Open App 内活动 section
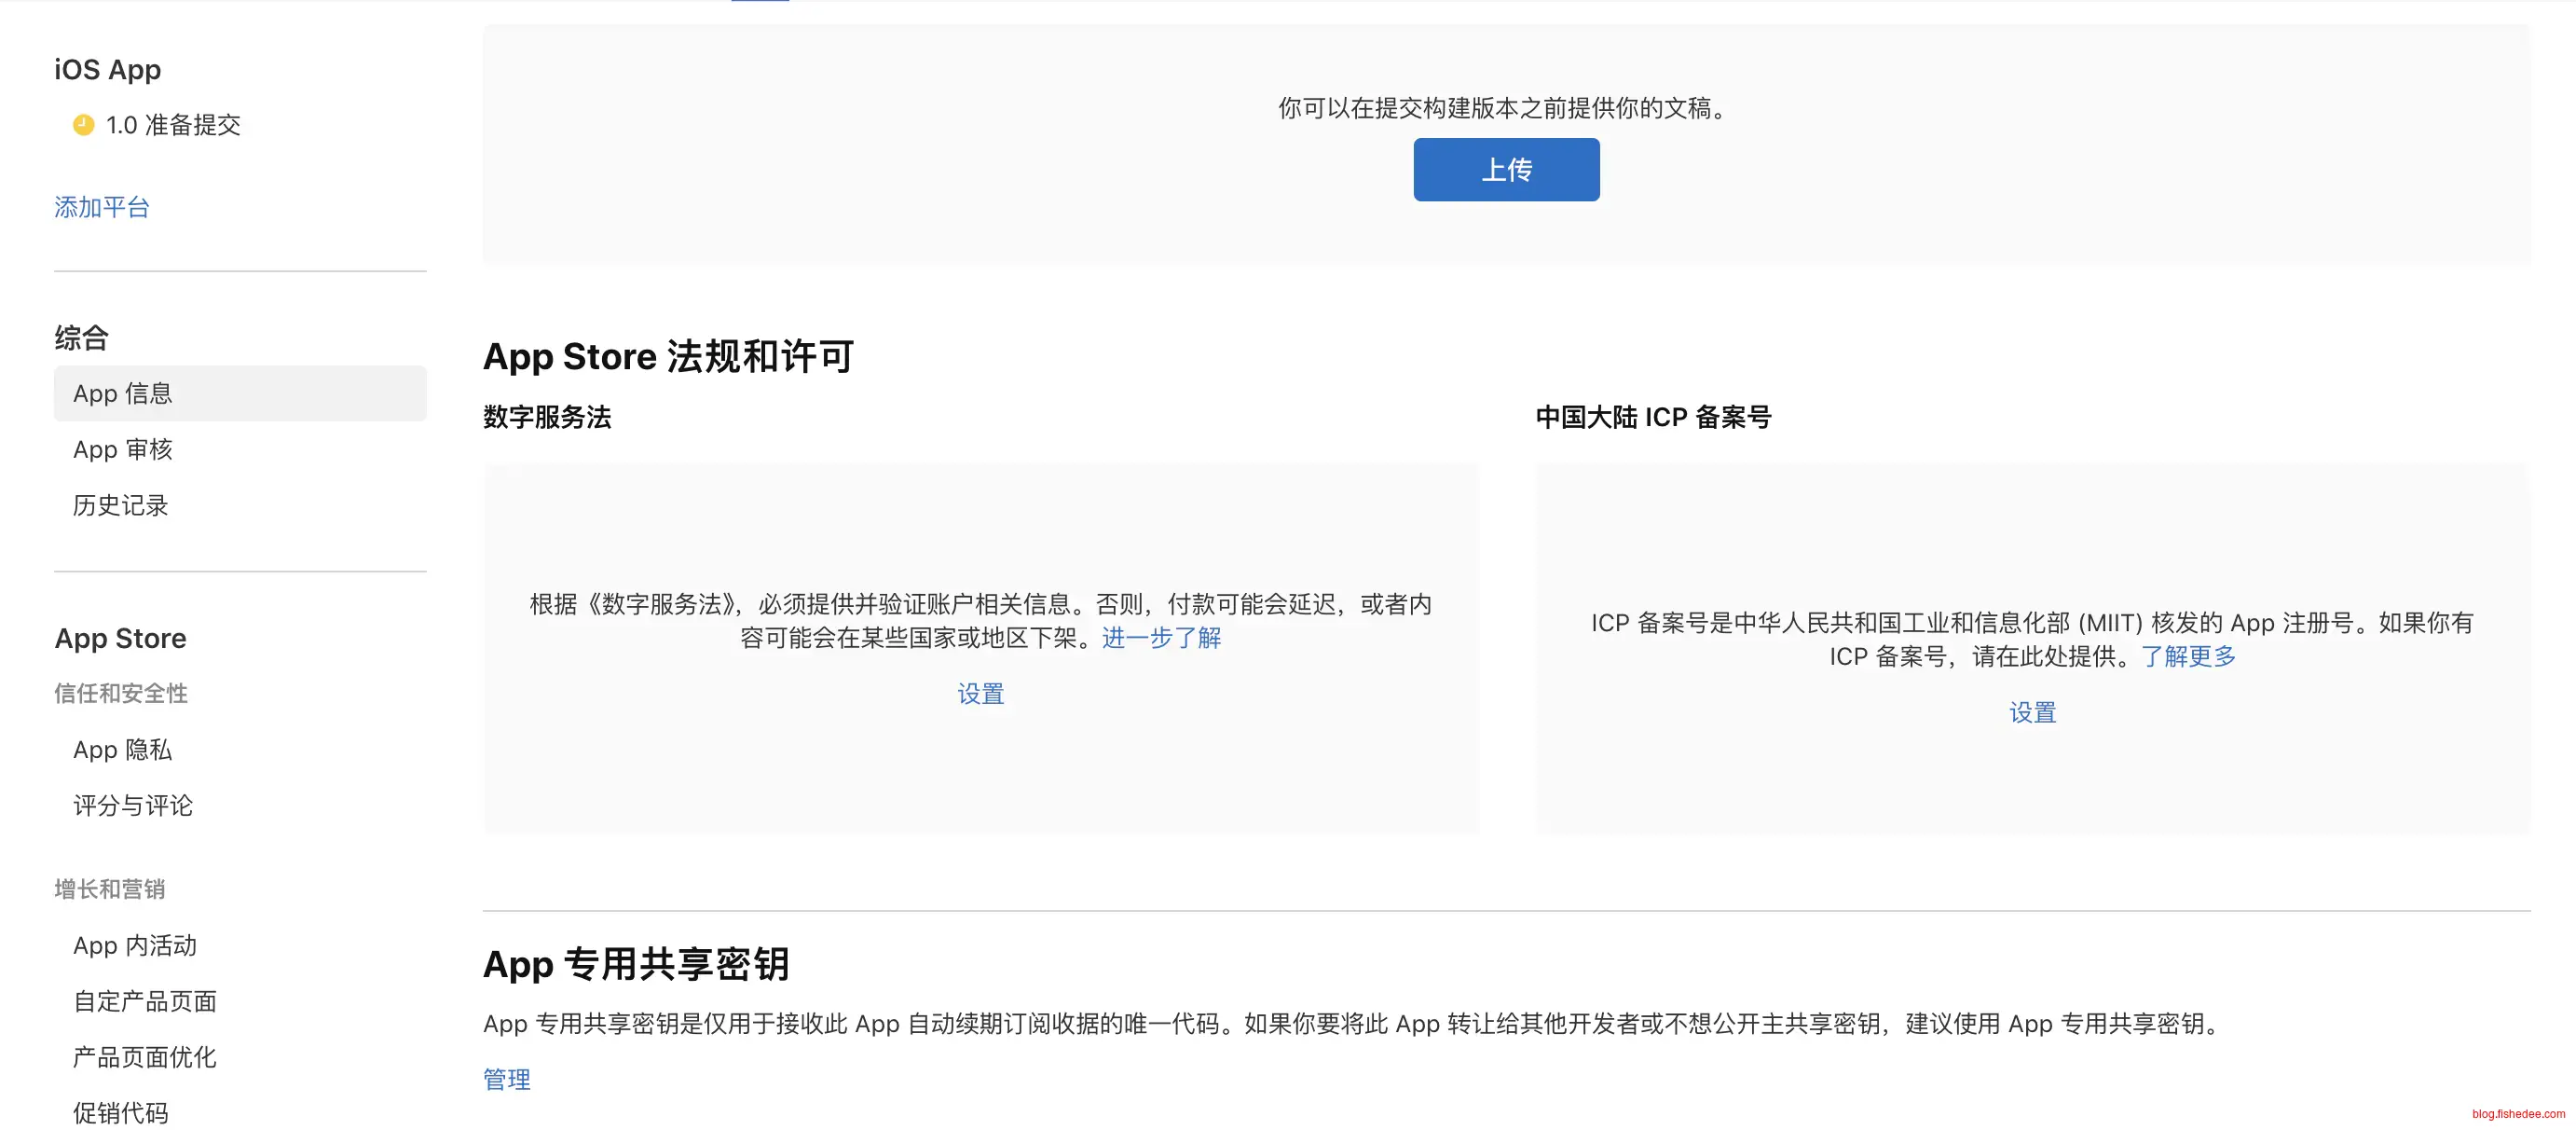2576x1130 pixels. (135, 946)
